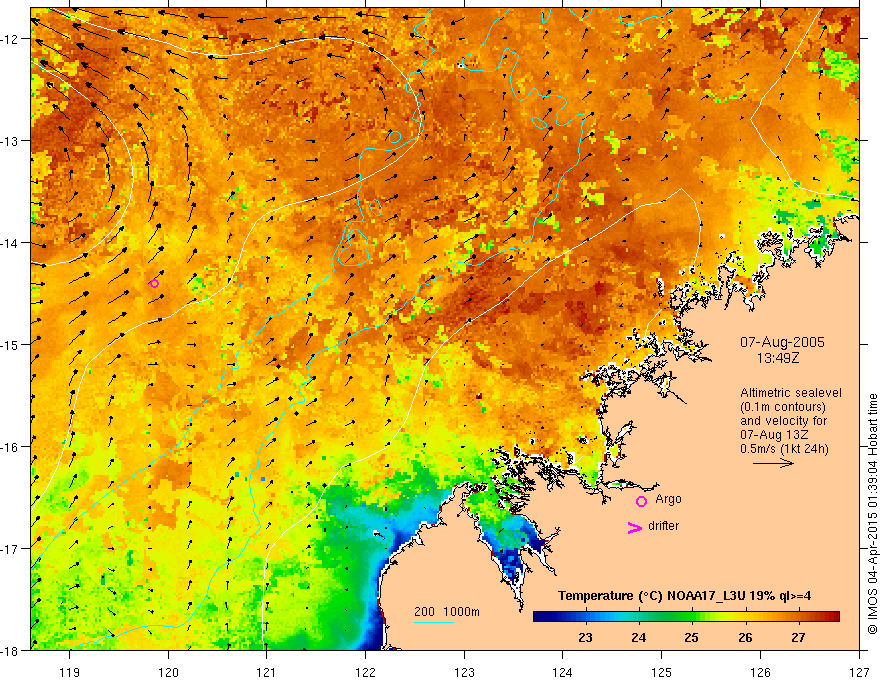Click the velocity scale reference arrow

[x=773, y=463]
